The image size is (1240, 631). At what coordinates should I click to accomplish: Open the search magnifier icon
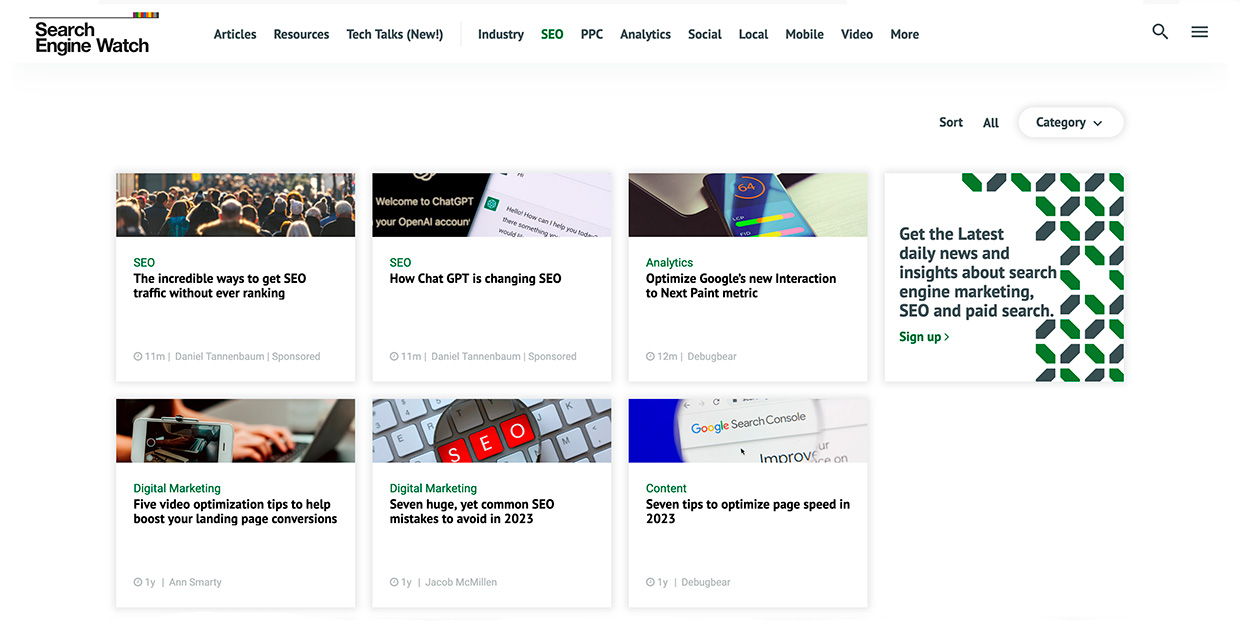pos(1160,32)
